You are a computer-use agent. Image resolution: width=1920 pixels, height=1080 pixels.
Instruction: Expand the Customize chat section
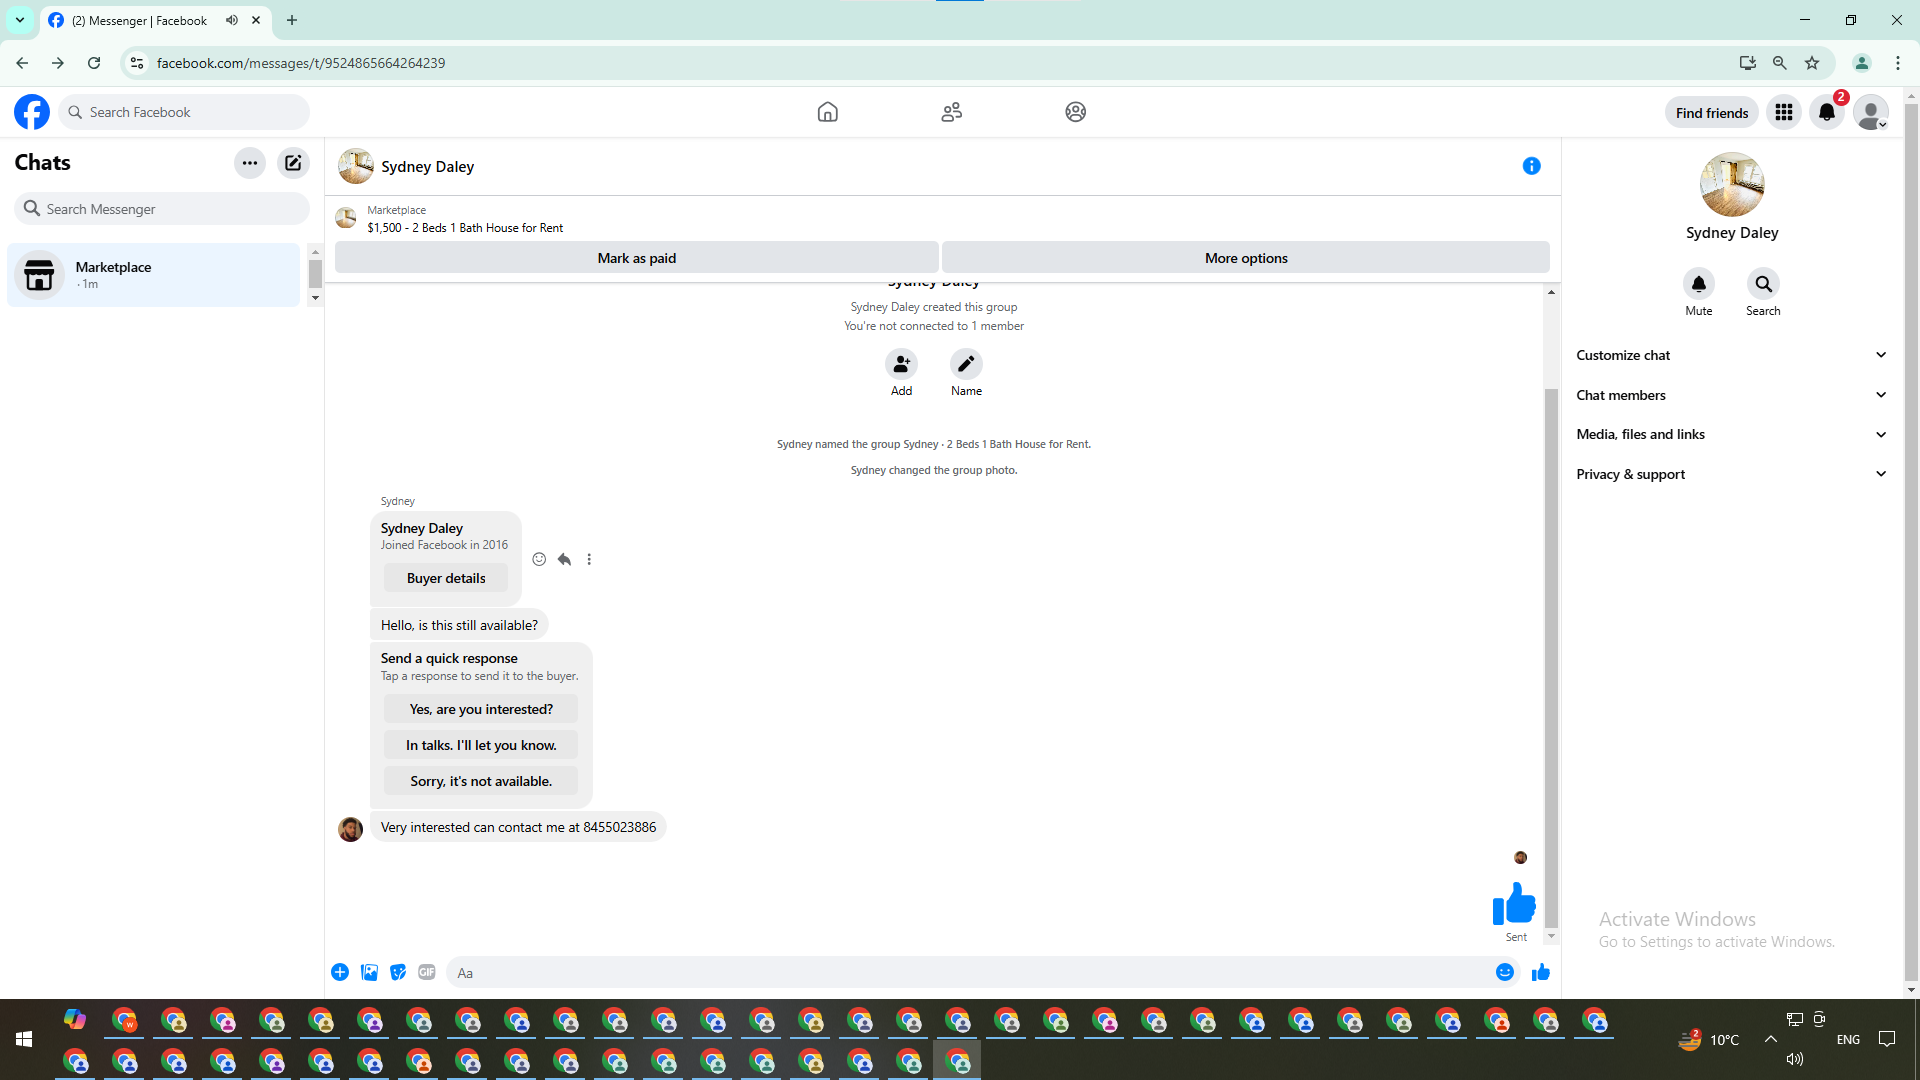pyautogui.click(x=1731, y=355)
